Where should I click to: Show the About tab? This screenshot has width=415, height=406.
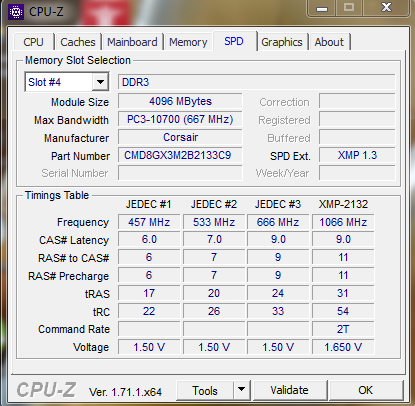329,42
